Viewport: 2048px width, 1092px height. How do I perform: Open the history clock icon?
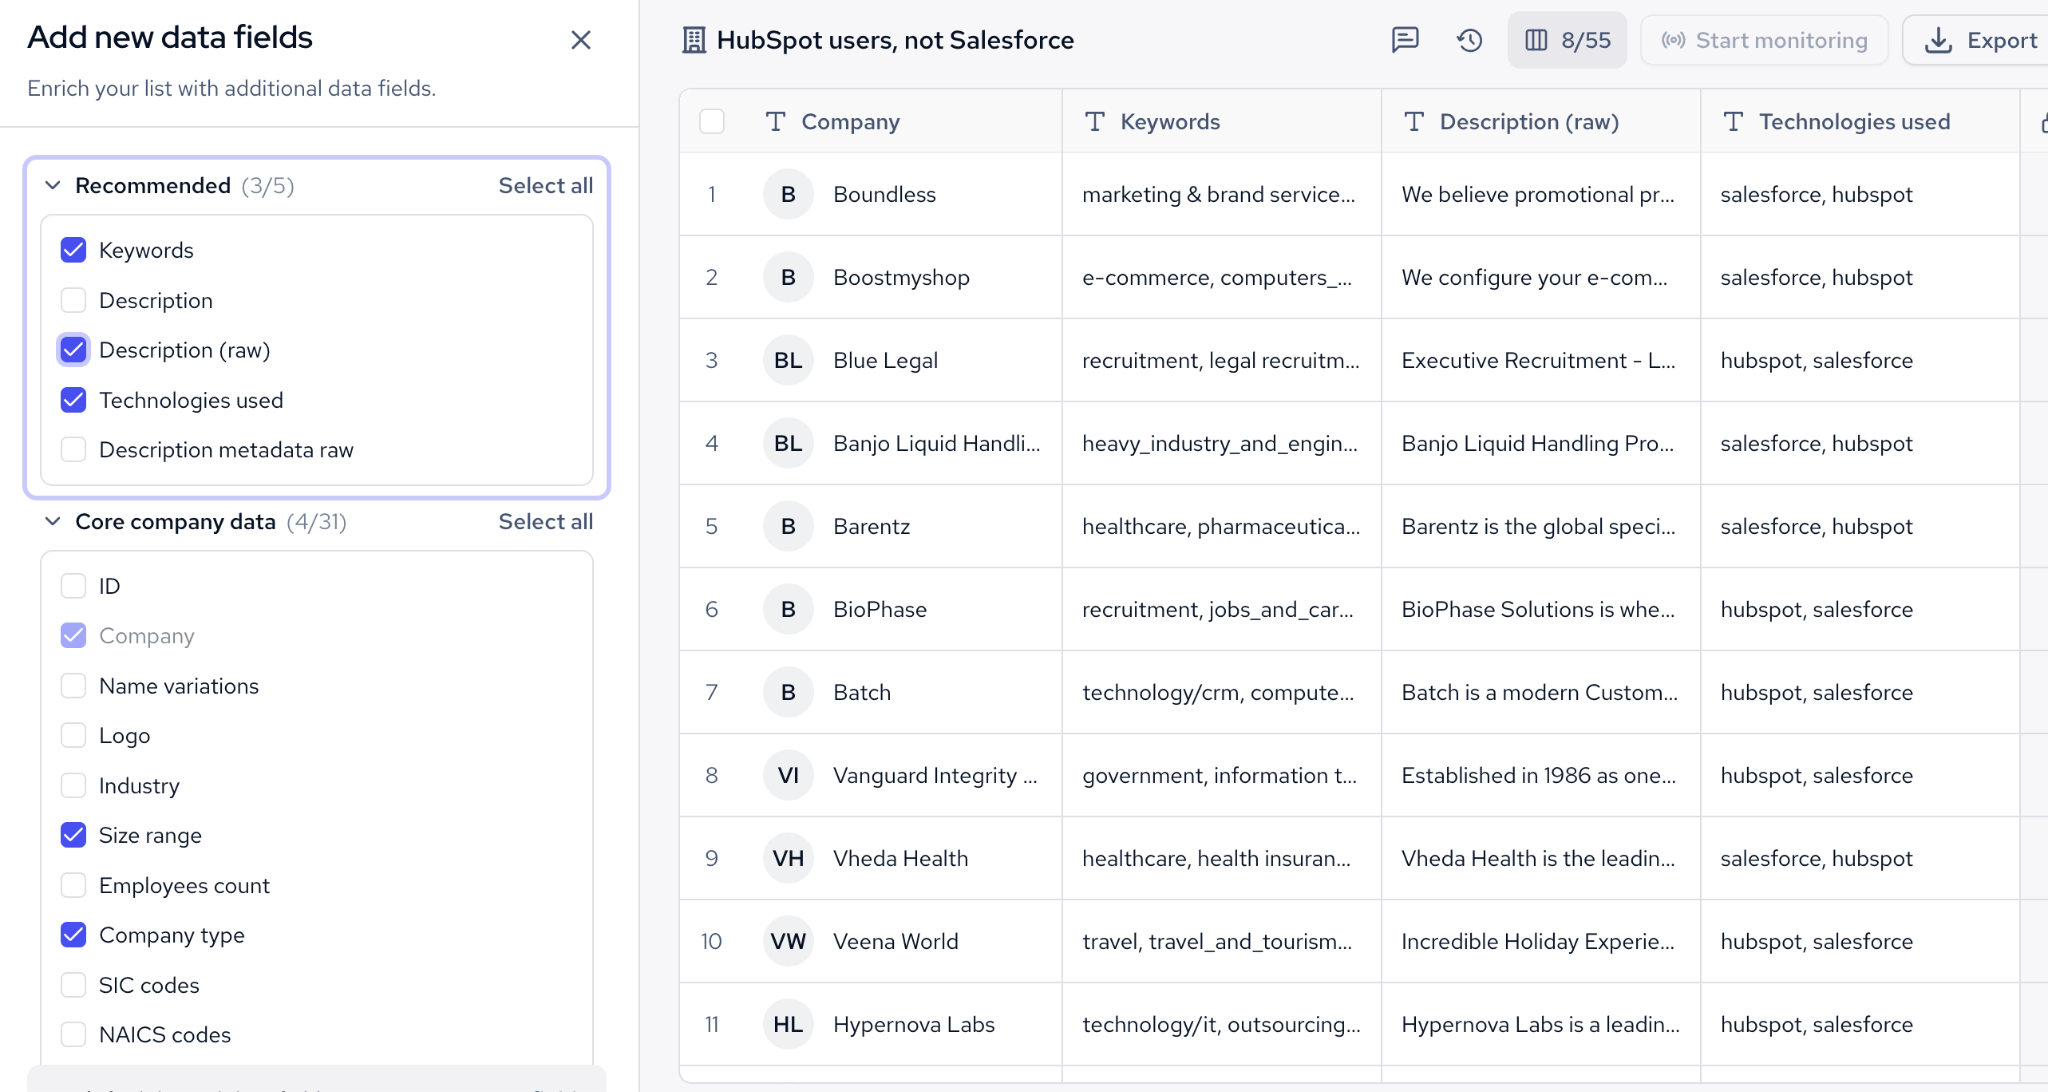pos(1469,40)
